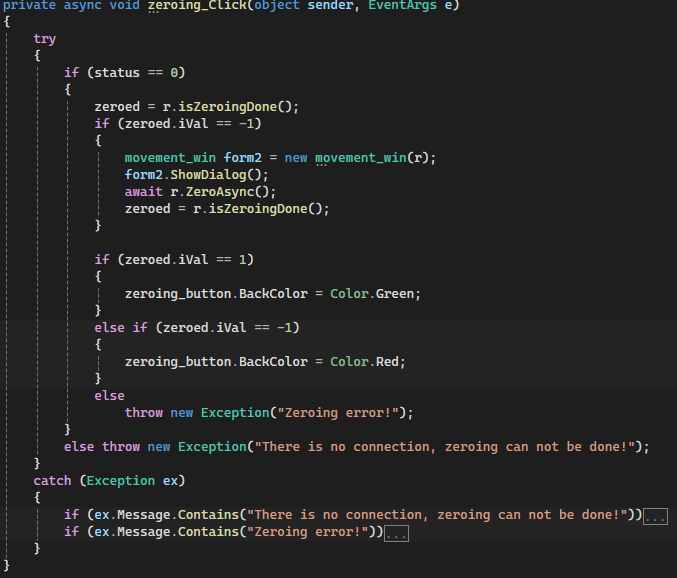Click the Color.Green value

click(x=372, y=294)
